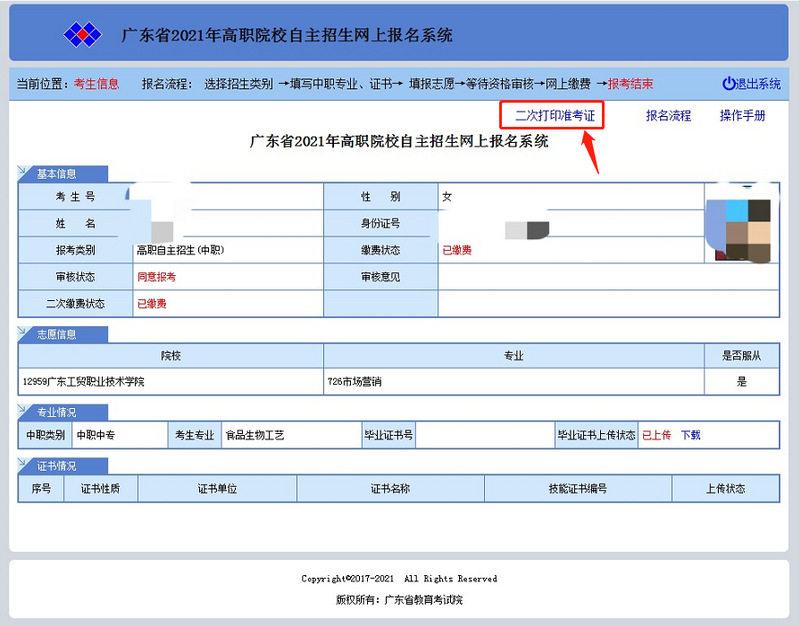This screenshot has width=799, height=626.
Task: Select the 报考结束 step in the process bar
Action: 631,84
